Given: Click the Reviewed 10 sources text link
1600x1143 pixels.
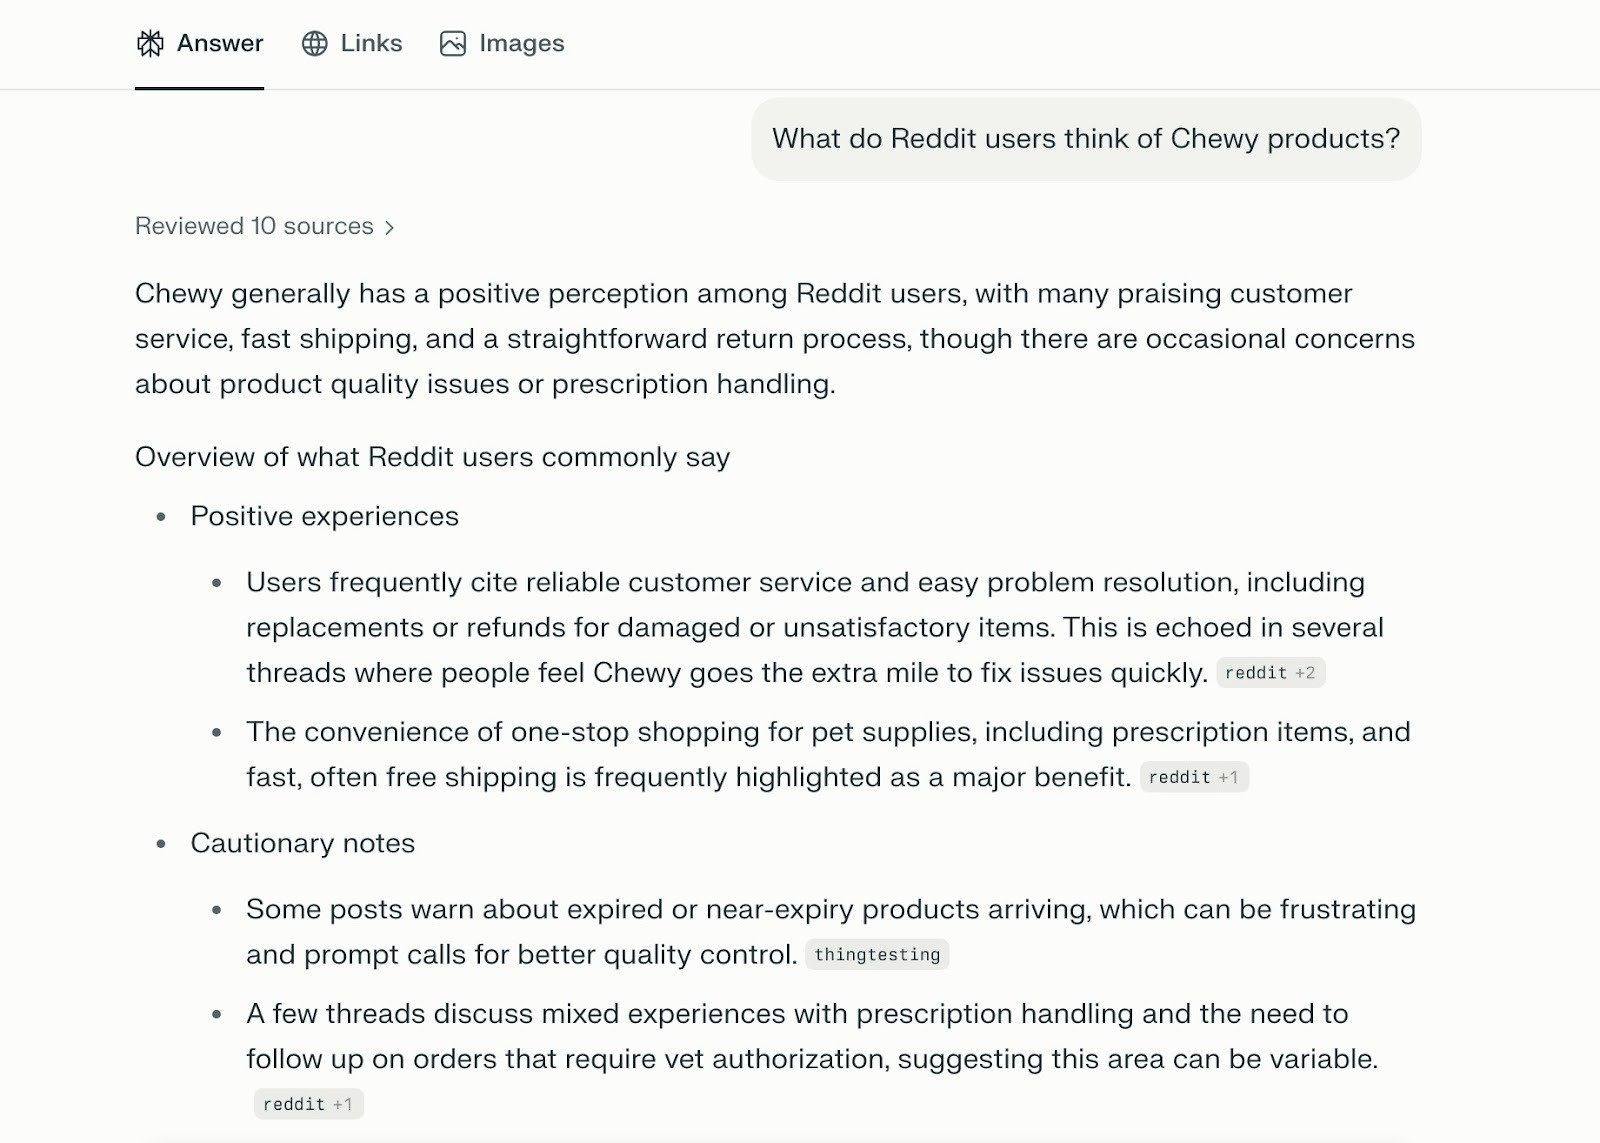Looking at the screenshot, I should pyautogui.click(x=251, y=226).
